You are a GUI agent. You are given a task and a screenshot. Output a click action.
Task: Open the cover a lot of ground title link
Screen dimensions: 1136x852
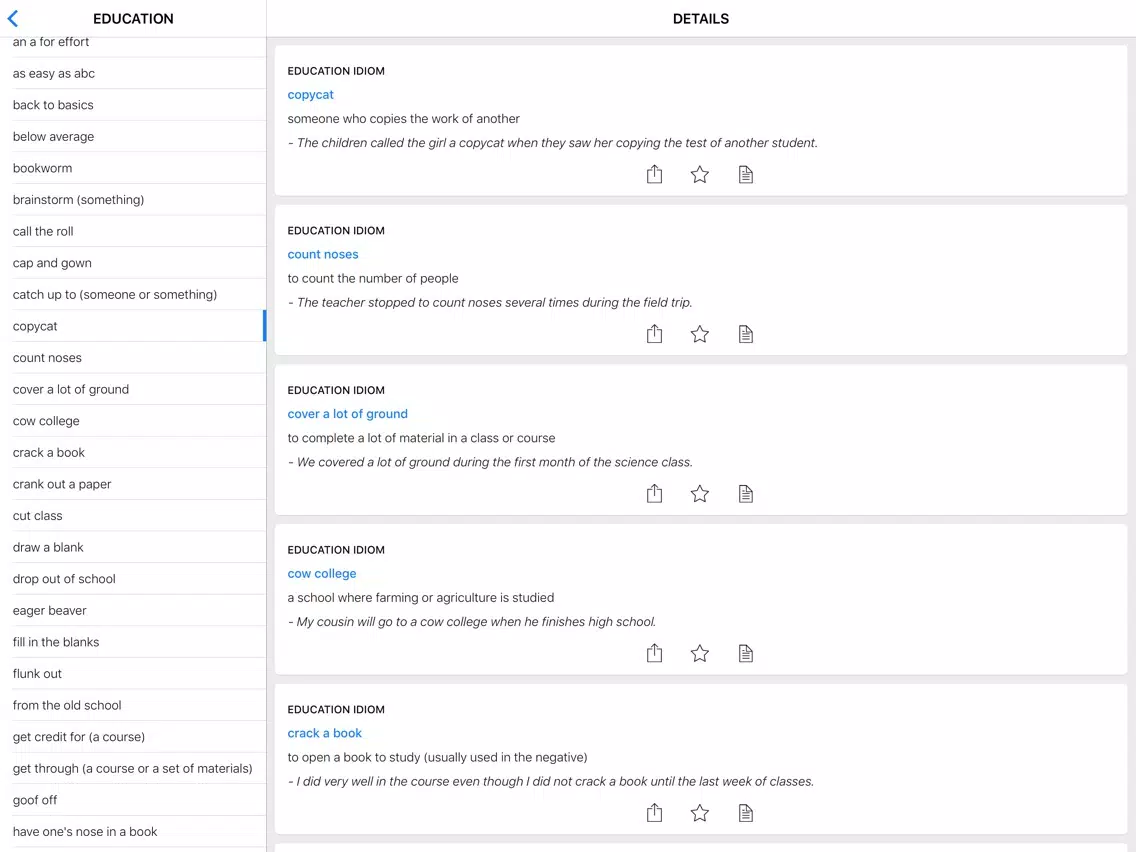pos(347,414)
